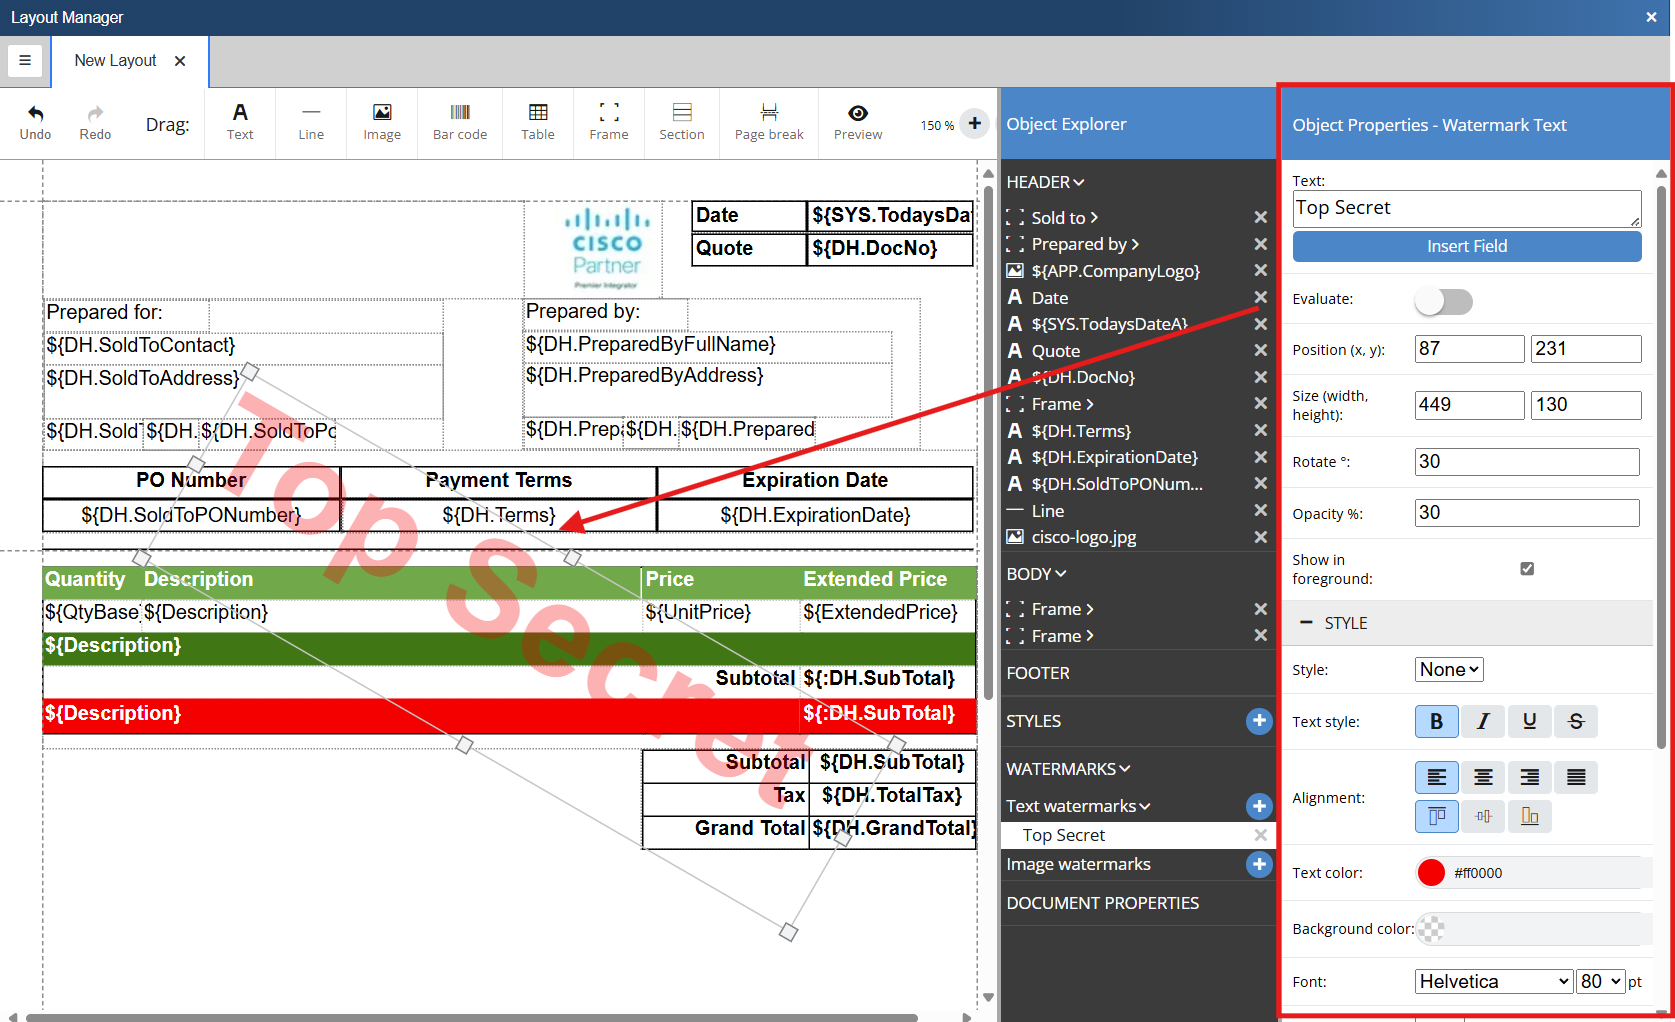
Task: Toggle bold text style off
Action: pyautogui.click(x=1436, y=721)
